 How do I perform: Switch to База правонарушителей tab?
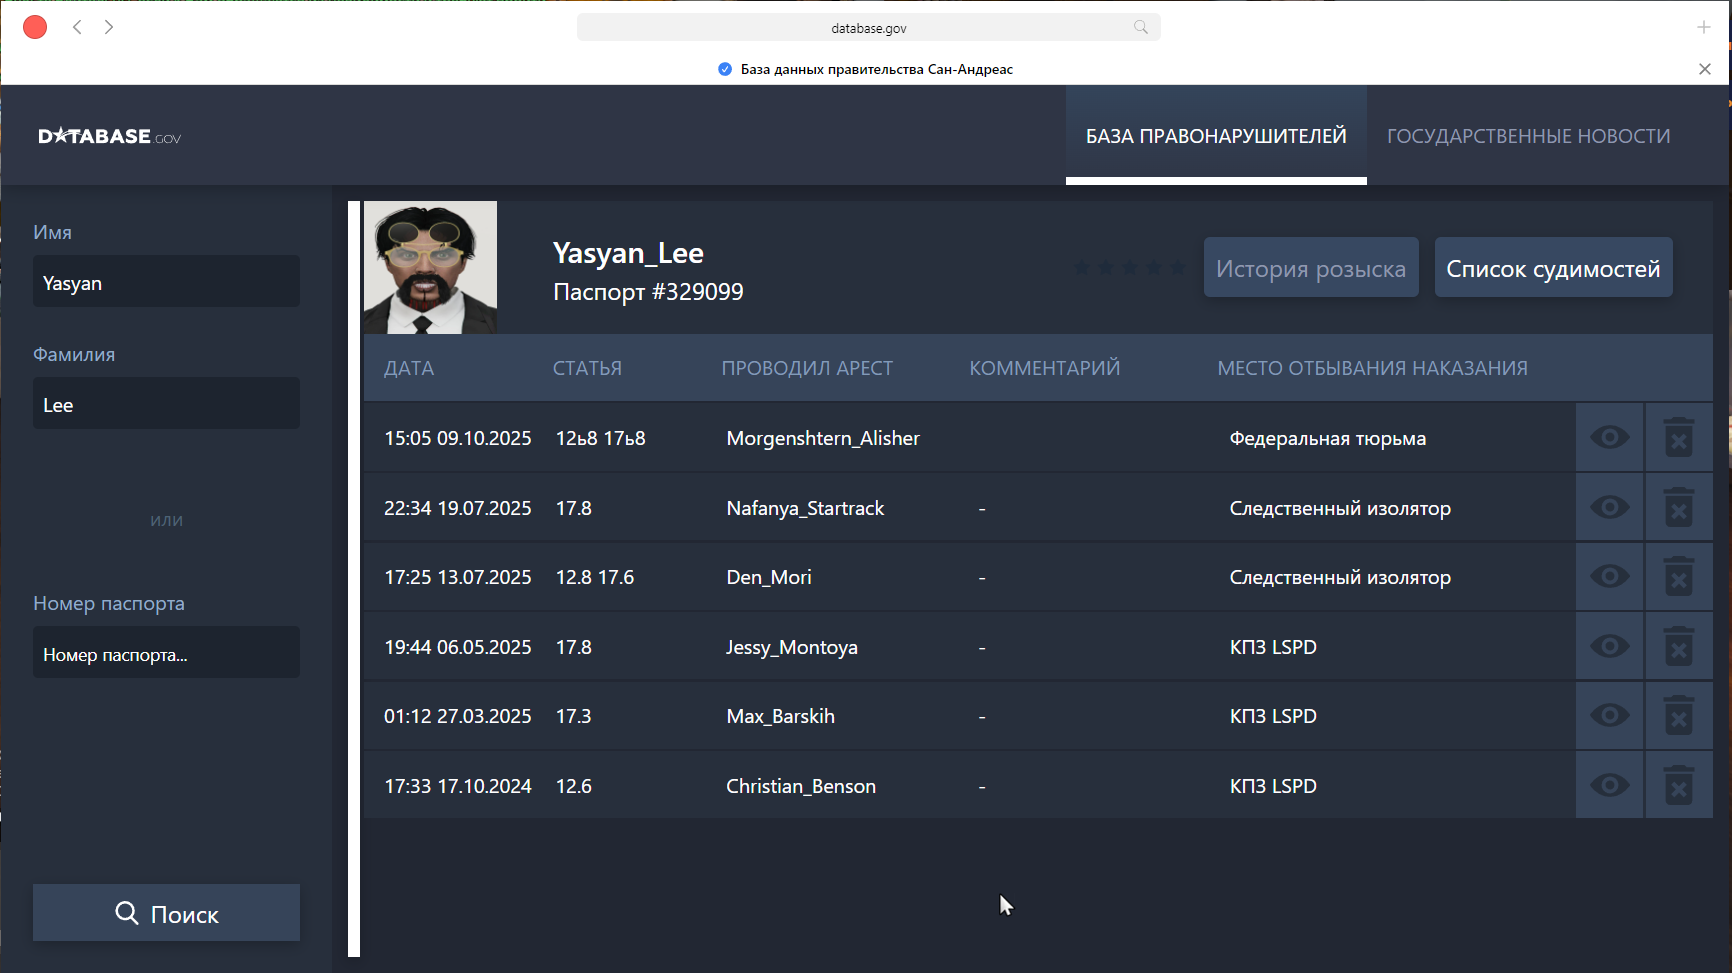click(x=1216, y=136)
